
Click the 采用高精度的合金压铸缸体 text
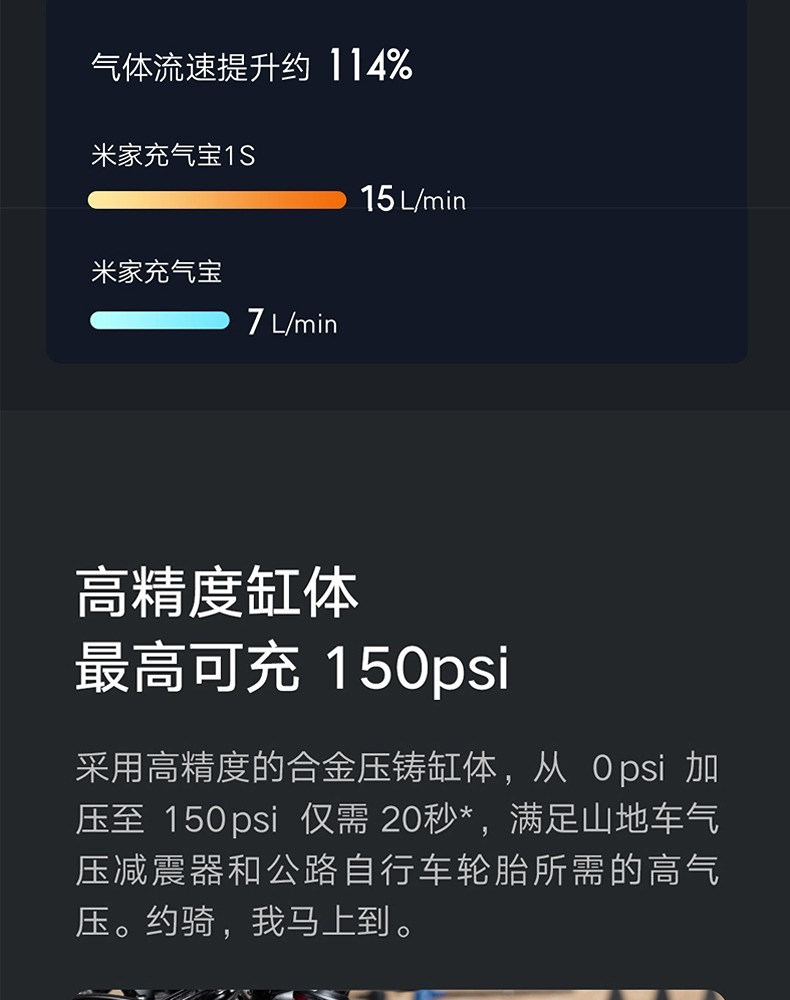[x=285, y=769]
